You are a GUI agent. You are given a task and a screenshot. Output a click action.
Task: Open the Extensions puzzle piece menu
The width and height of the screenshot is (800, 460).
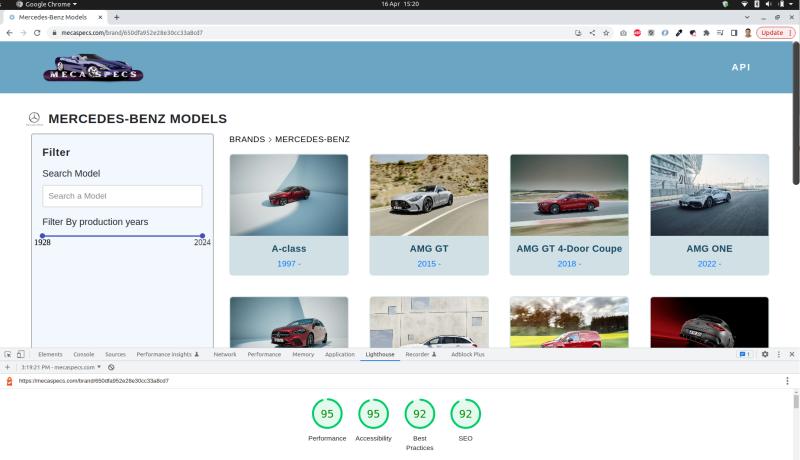coord(707,33)
